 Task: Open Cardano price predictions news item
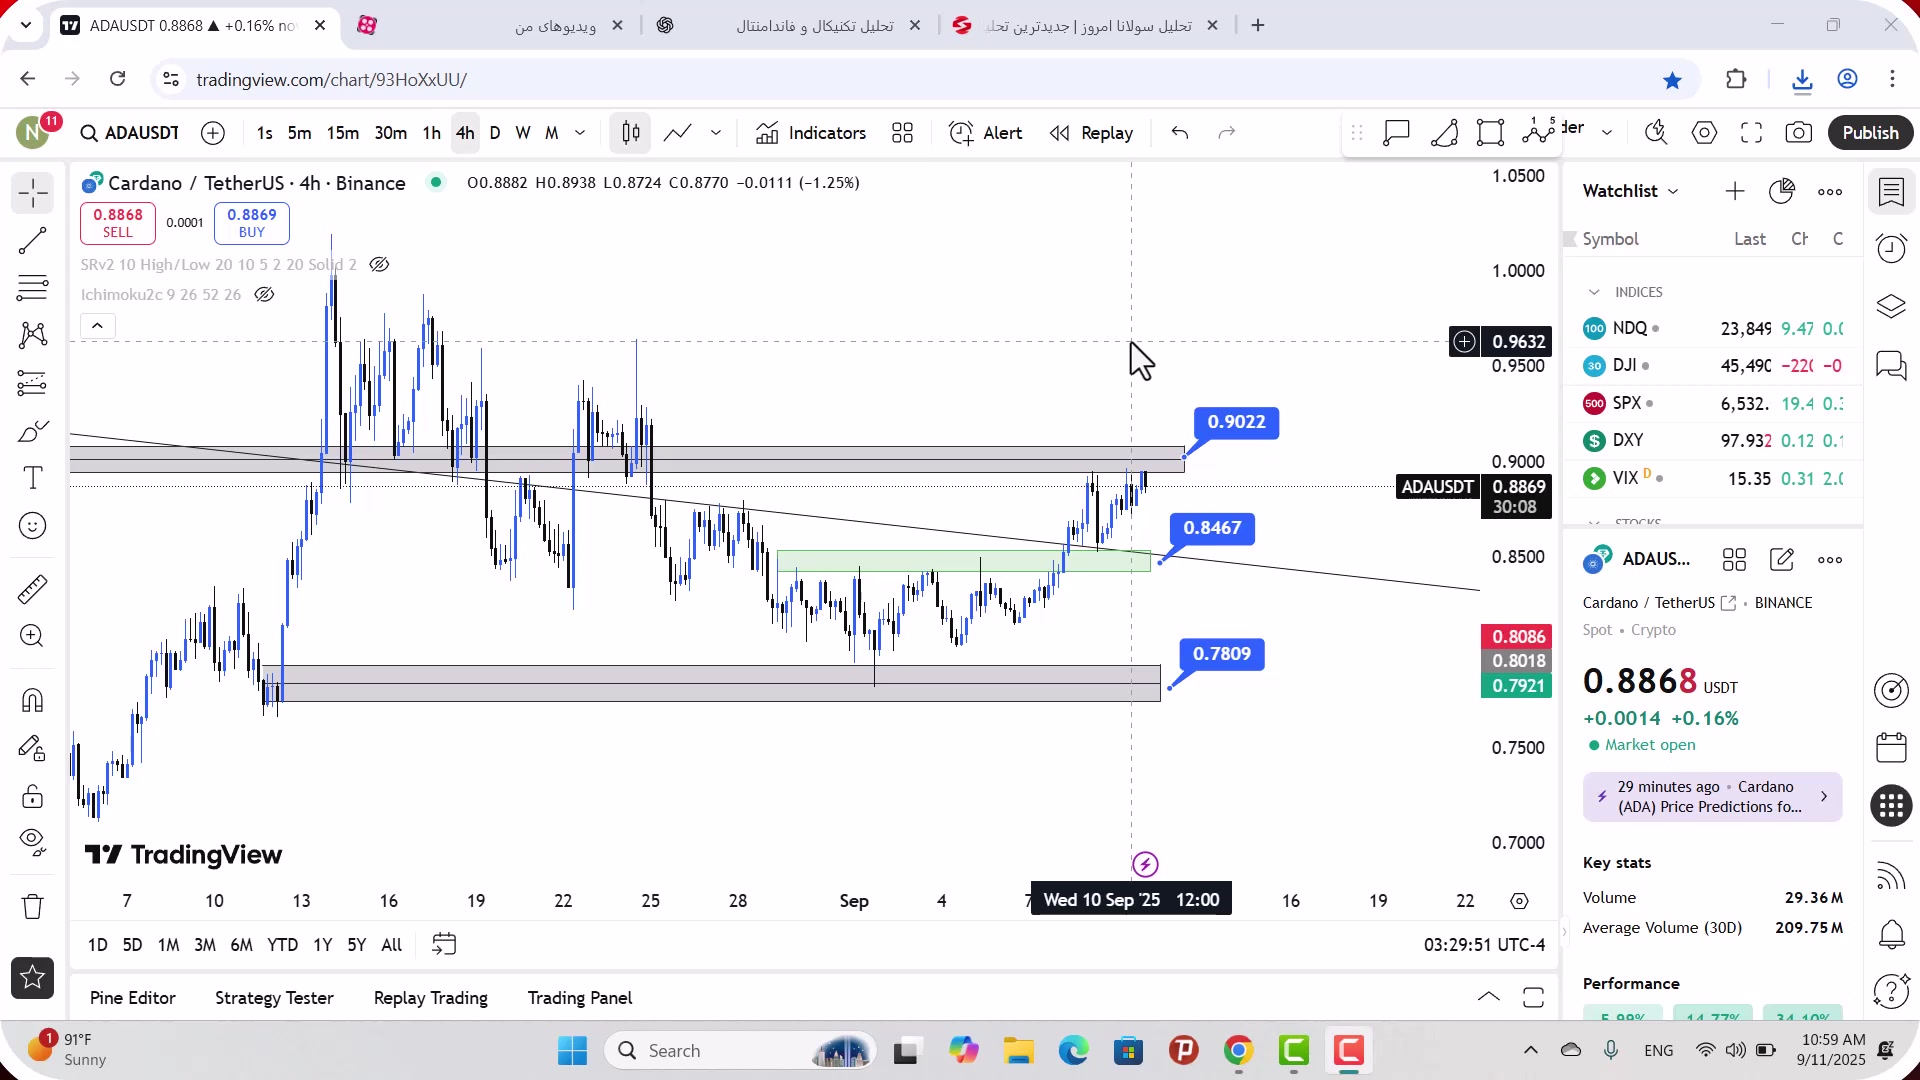pyautogui.click(x=1712, y=797)
